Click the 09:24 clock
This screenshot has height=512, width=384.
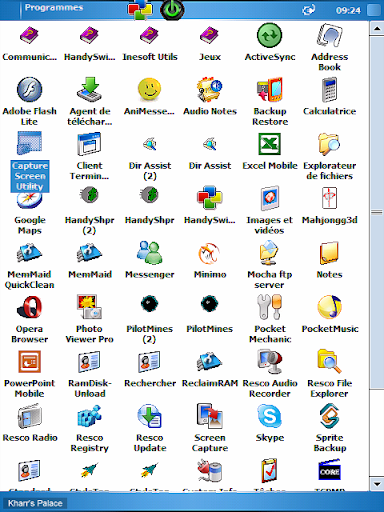tap(348, 11)
